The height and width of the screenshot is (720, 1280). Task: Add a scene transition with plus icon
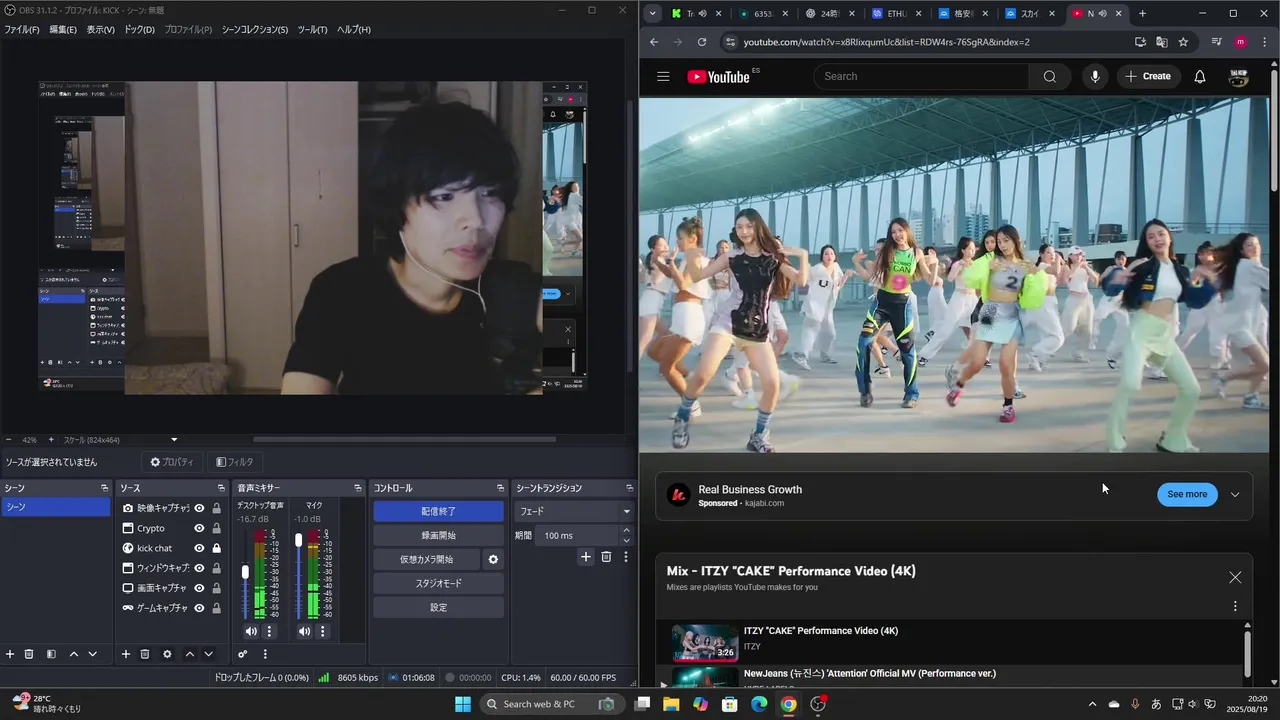[x=586, y=557]
